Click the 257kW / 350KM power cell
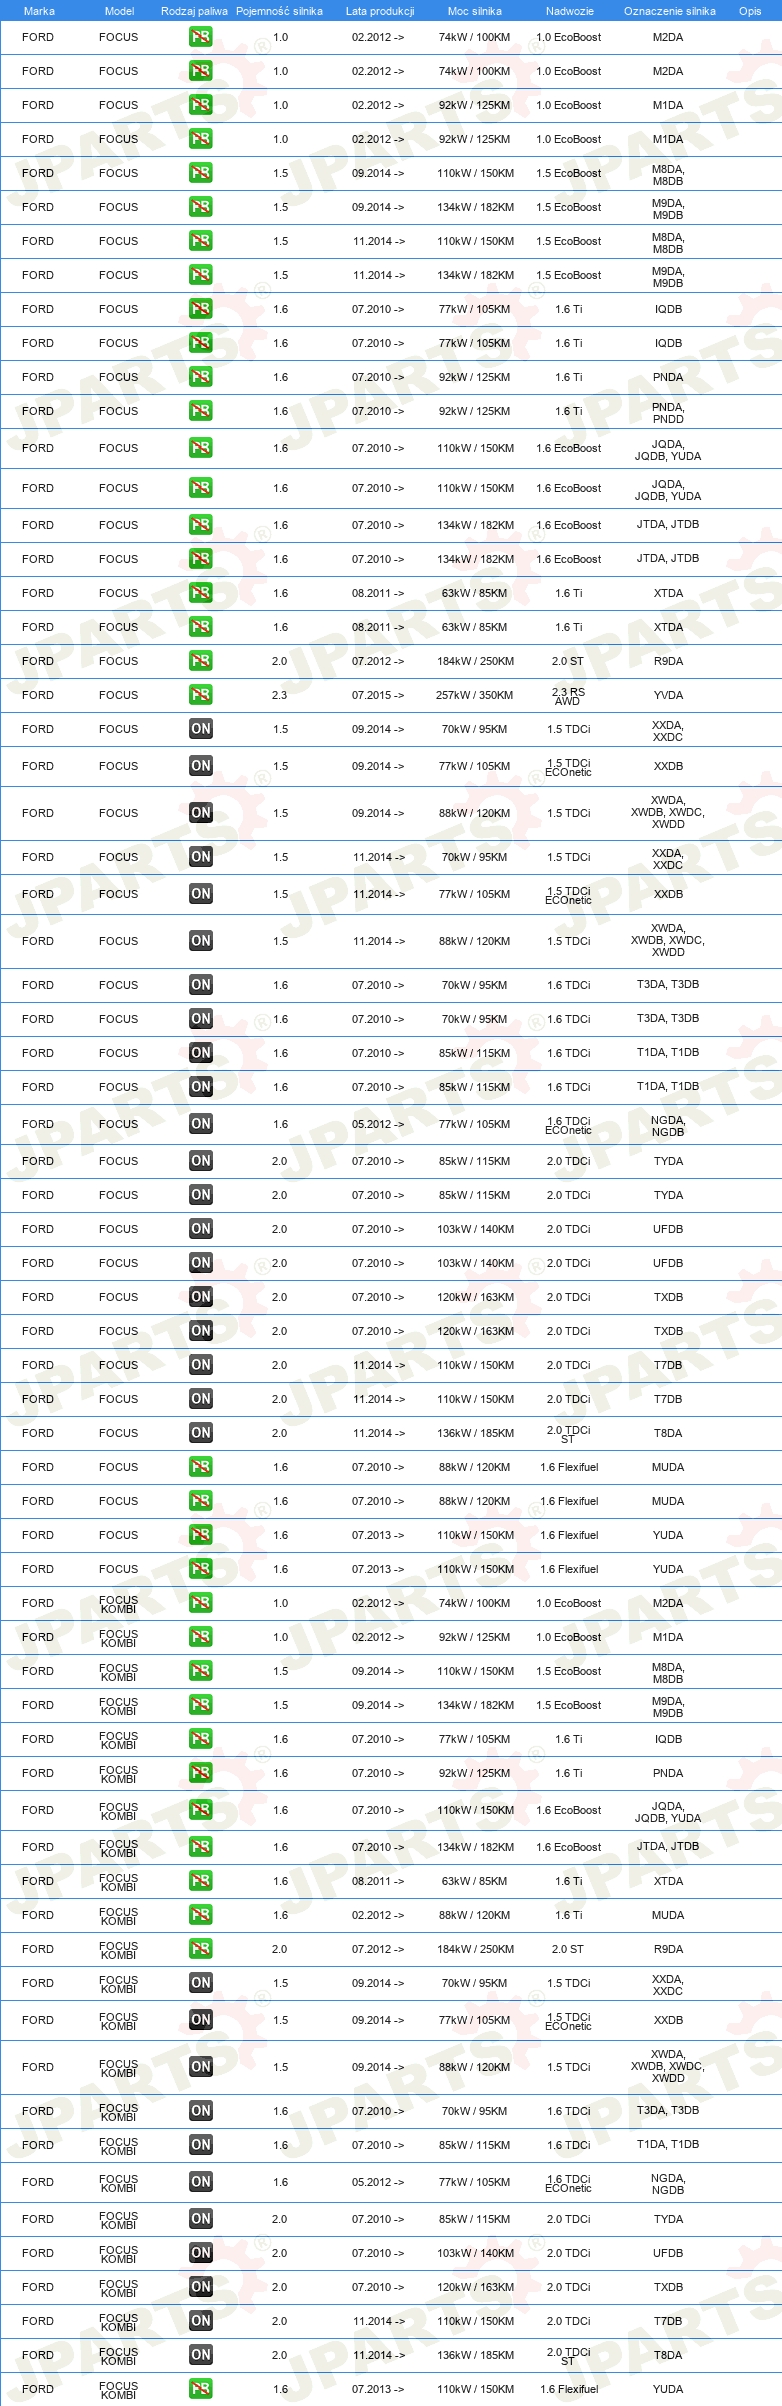This screenshot has width=782, height=2406. click(x=474, y=695)
